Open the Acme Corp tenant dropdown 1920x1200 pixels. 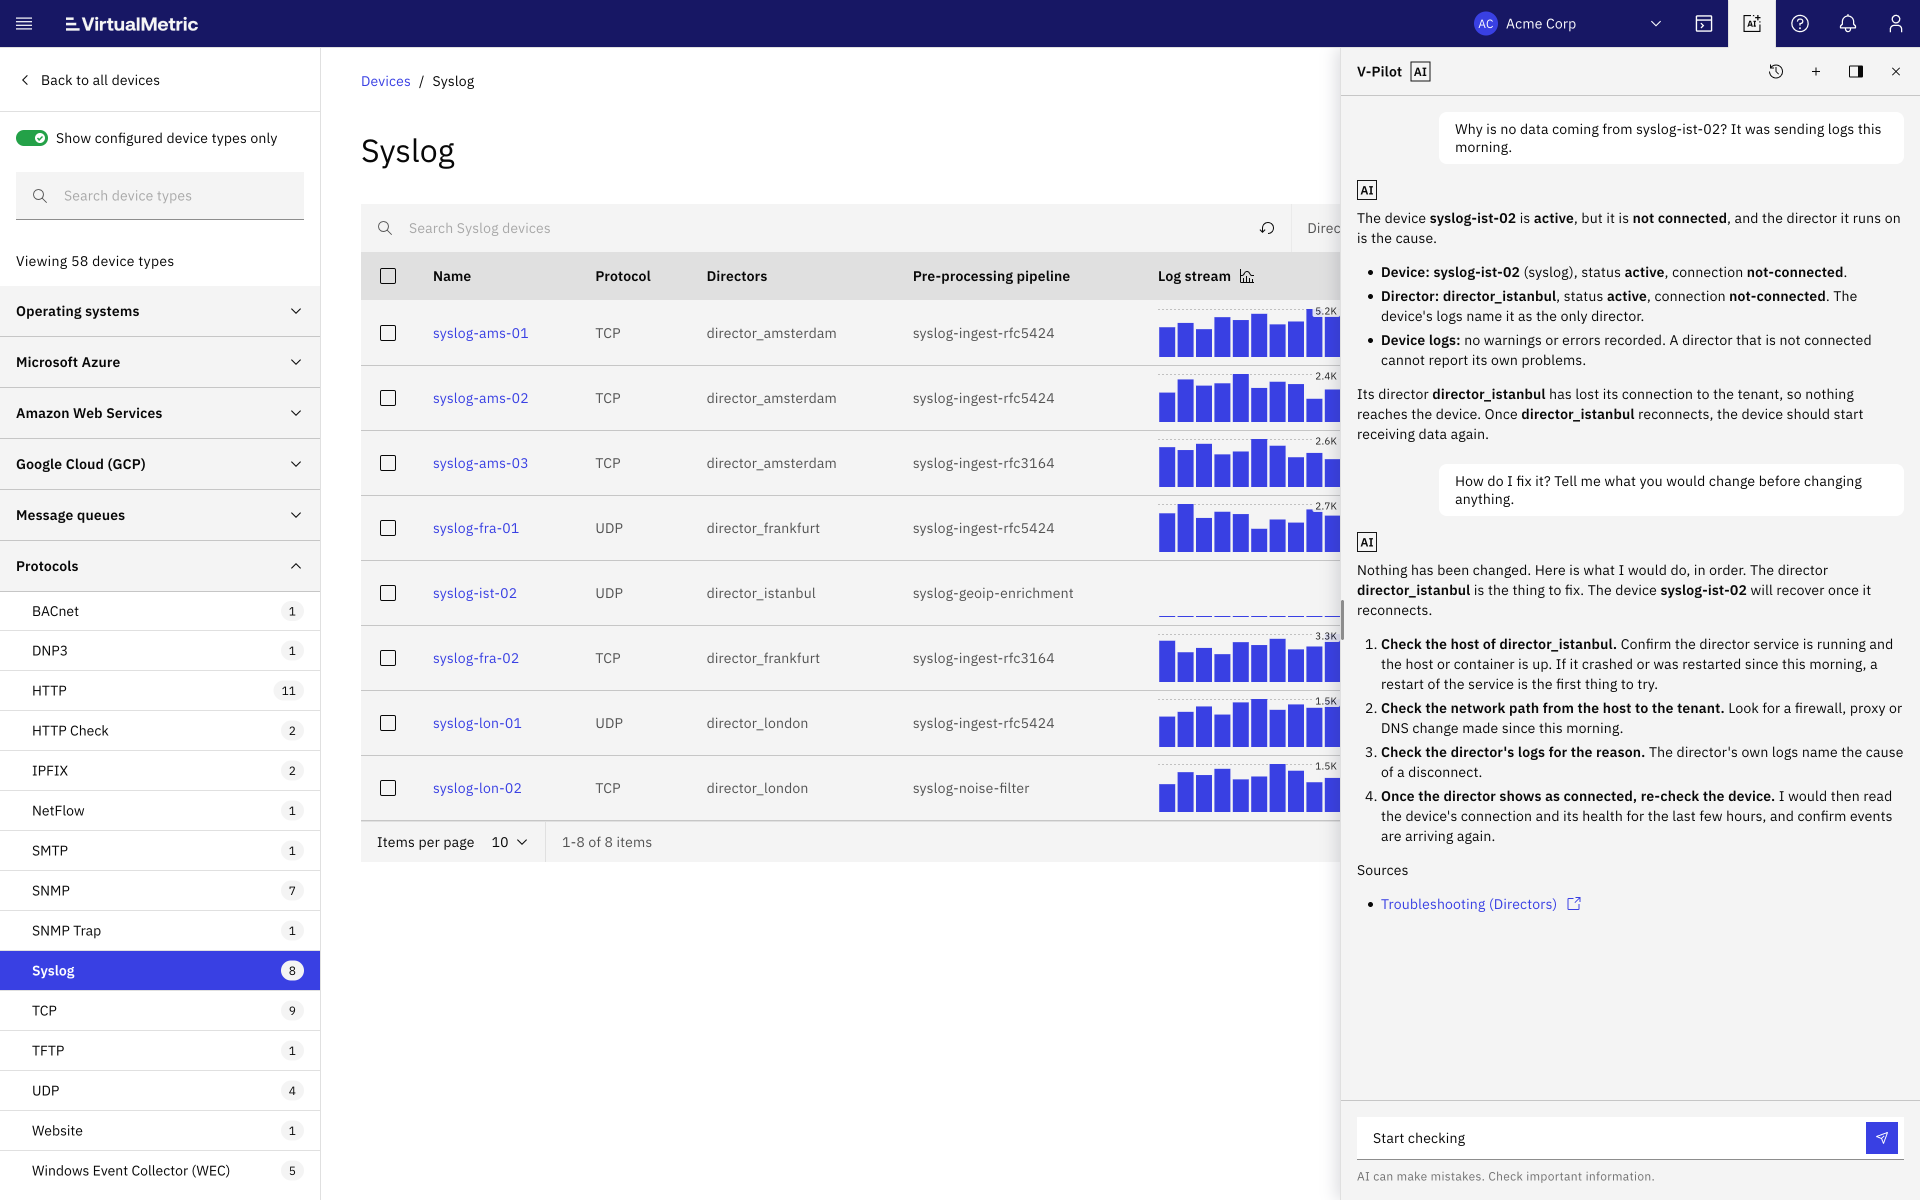click(x=1568, y=24)
